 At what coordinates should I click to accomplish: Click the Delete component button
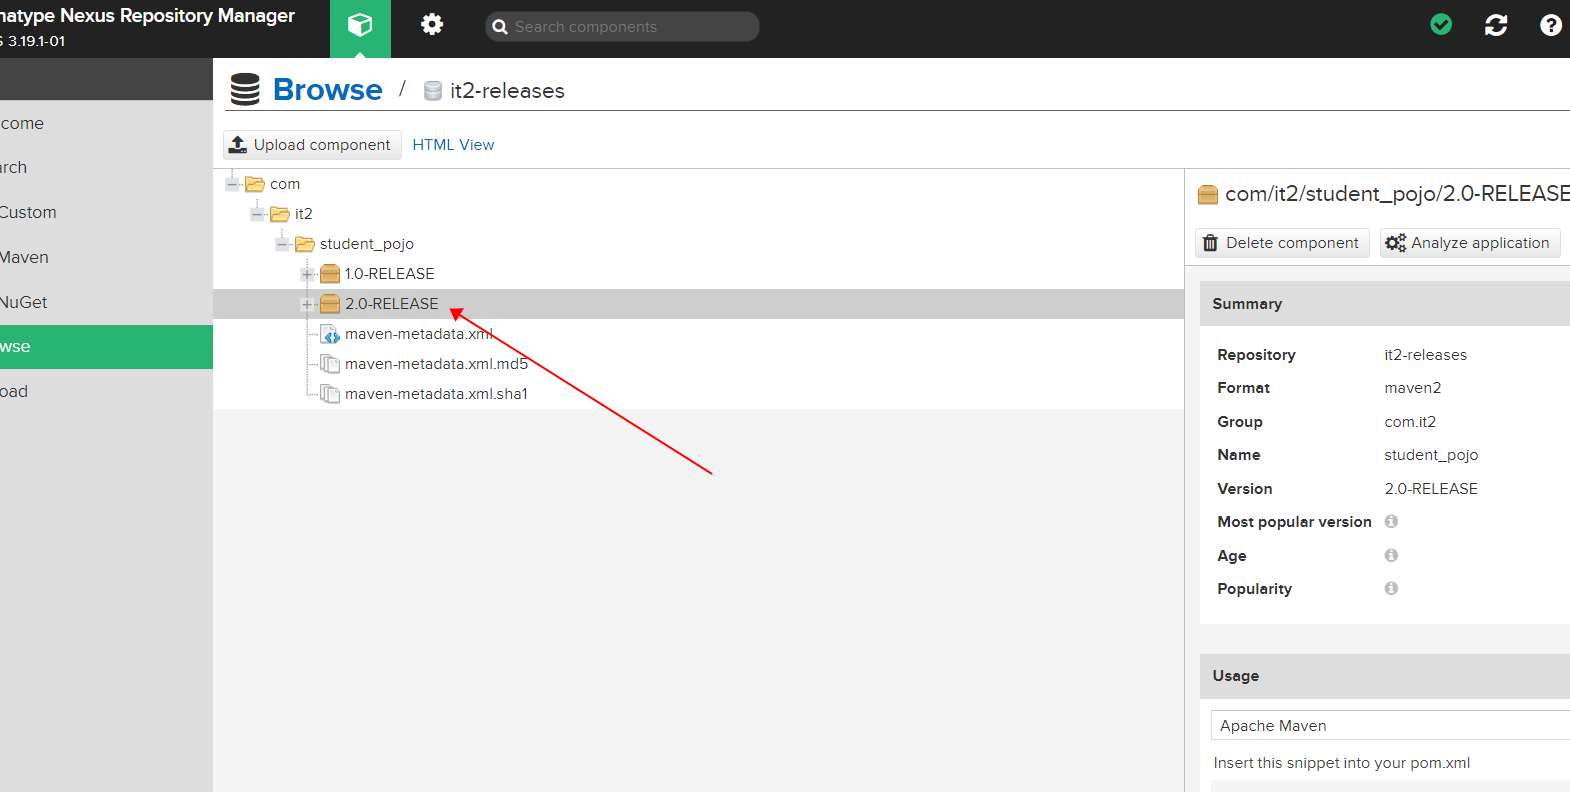pyautogui.click(x=1282, y=243)
